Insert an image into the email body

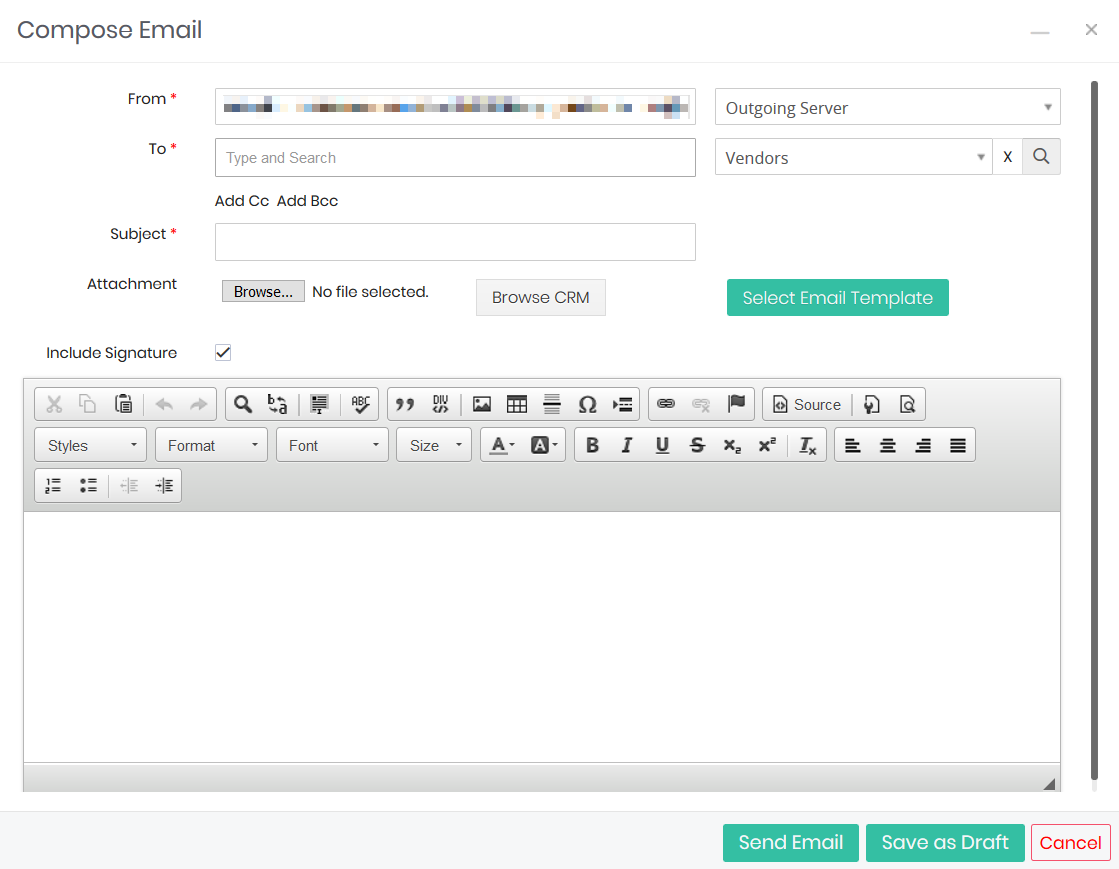[482, 404]
